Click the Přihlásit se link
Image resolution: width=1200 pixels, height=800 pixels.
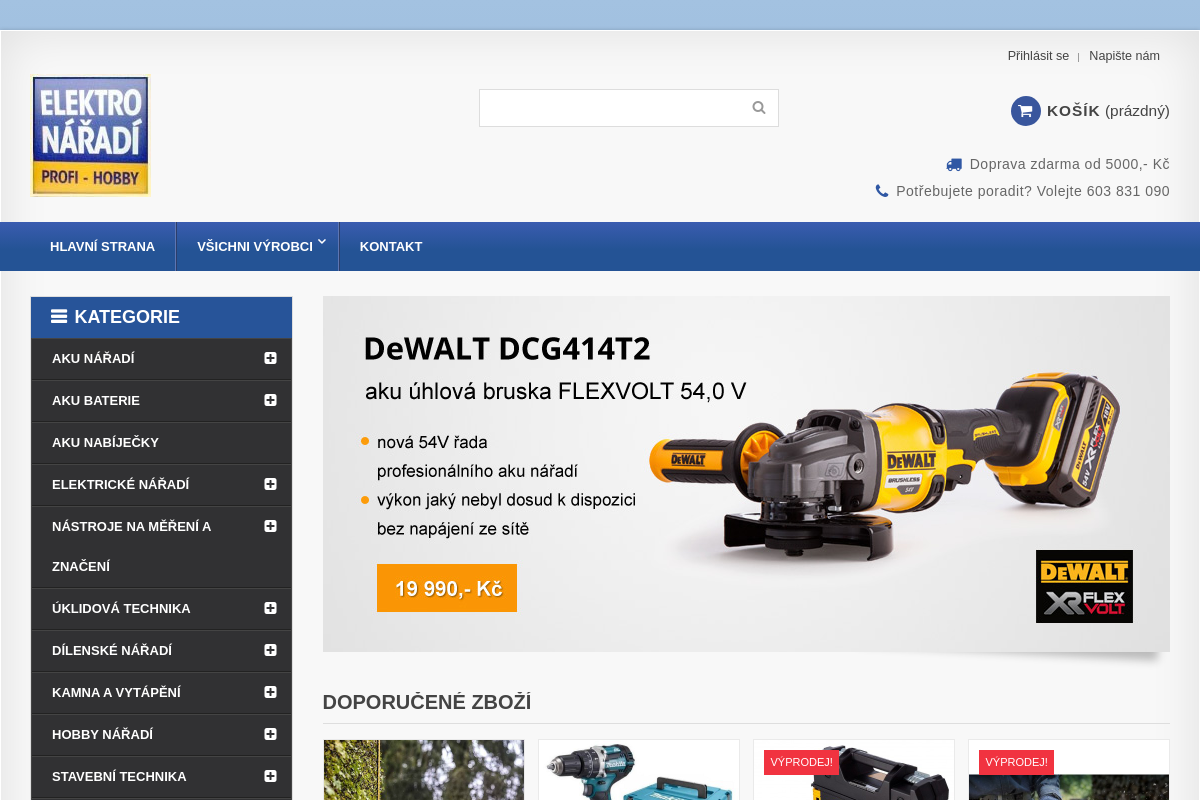(1038, 56)
